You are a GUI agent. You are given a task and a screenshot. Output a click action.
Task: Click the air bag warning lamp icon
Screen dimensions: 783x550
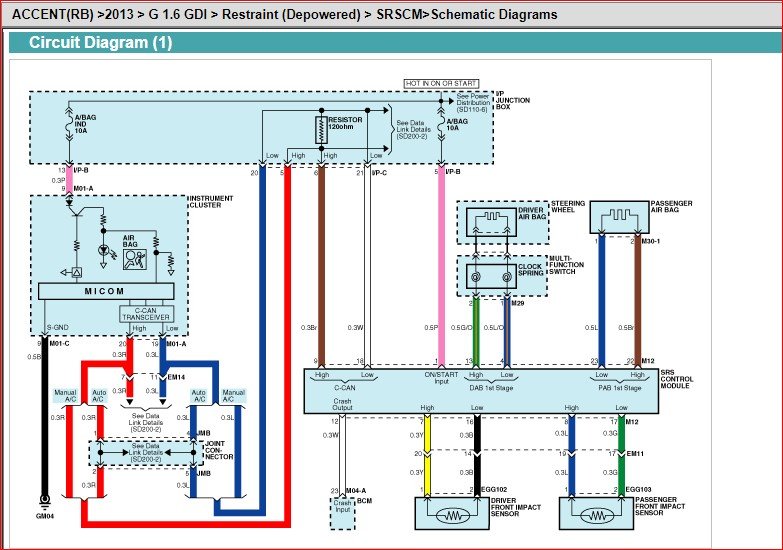pyautogui.click(x=135, y=259)
